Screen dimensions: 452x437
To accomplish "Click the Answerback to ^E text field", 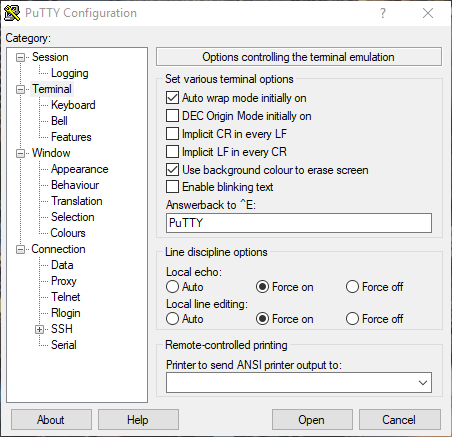I will point(299,223).
